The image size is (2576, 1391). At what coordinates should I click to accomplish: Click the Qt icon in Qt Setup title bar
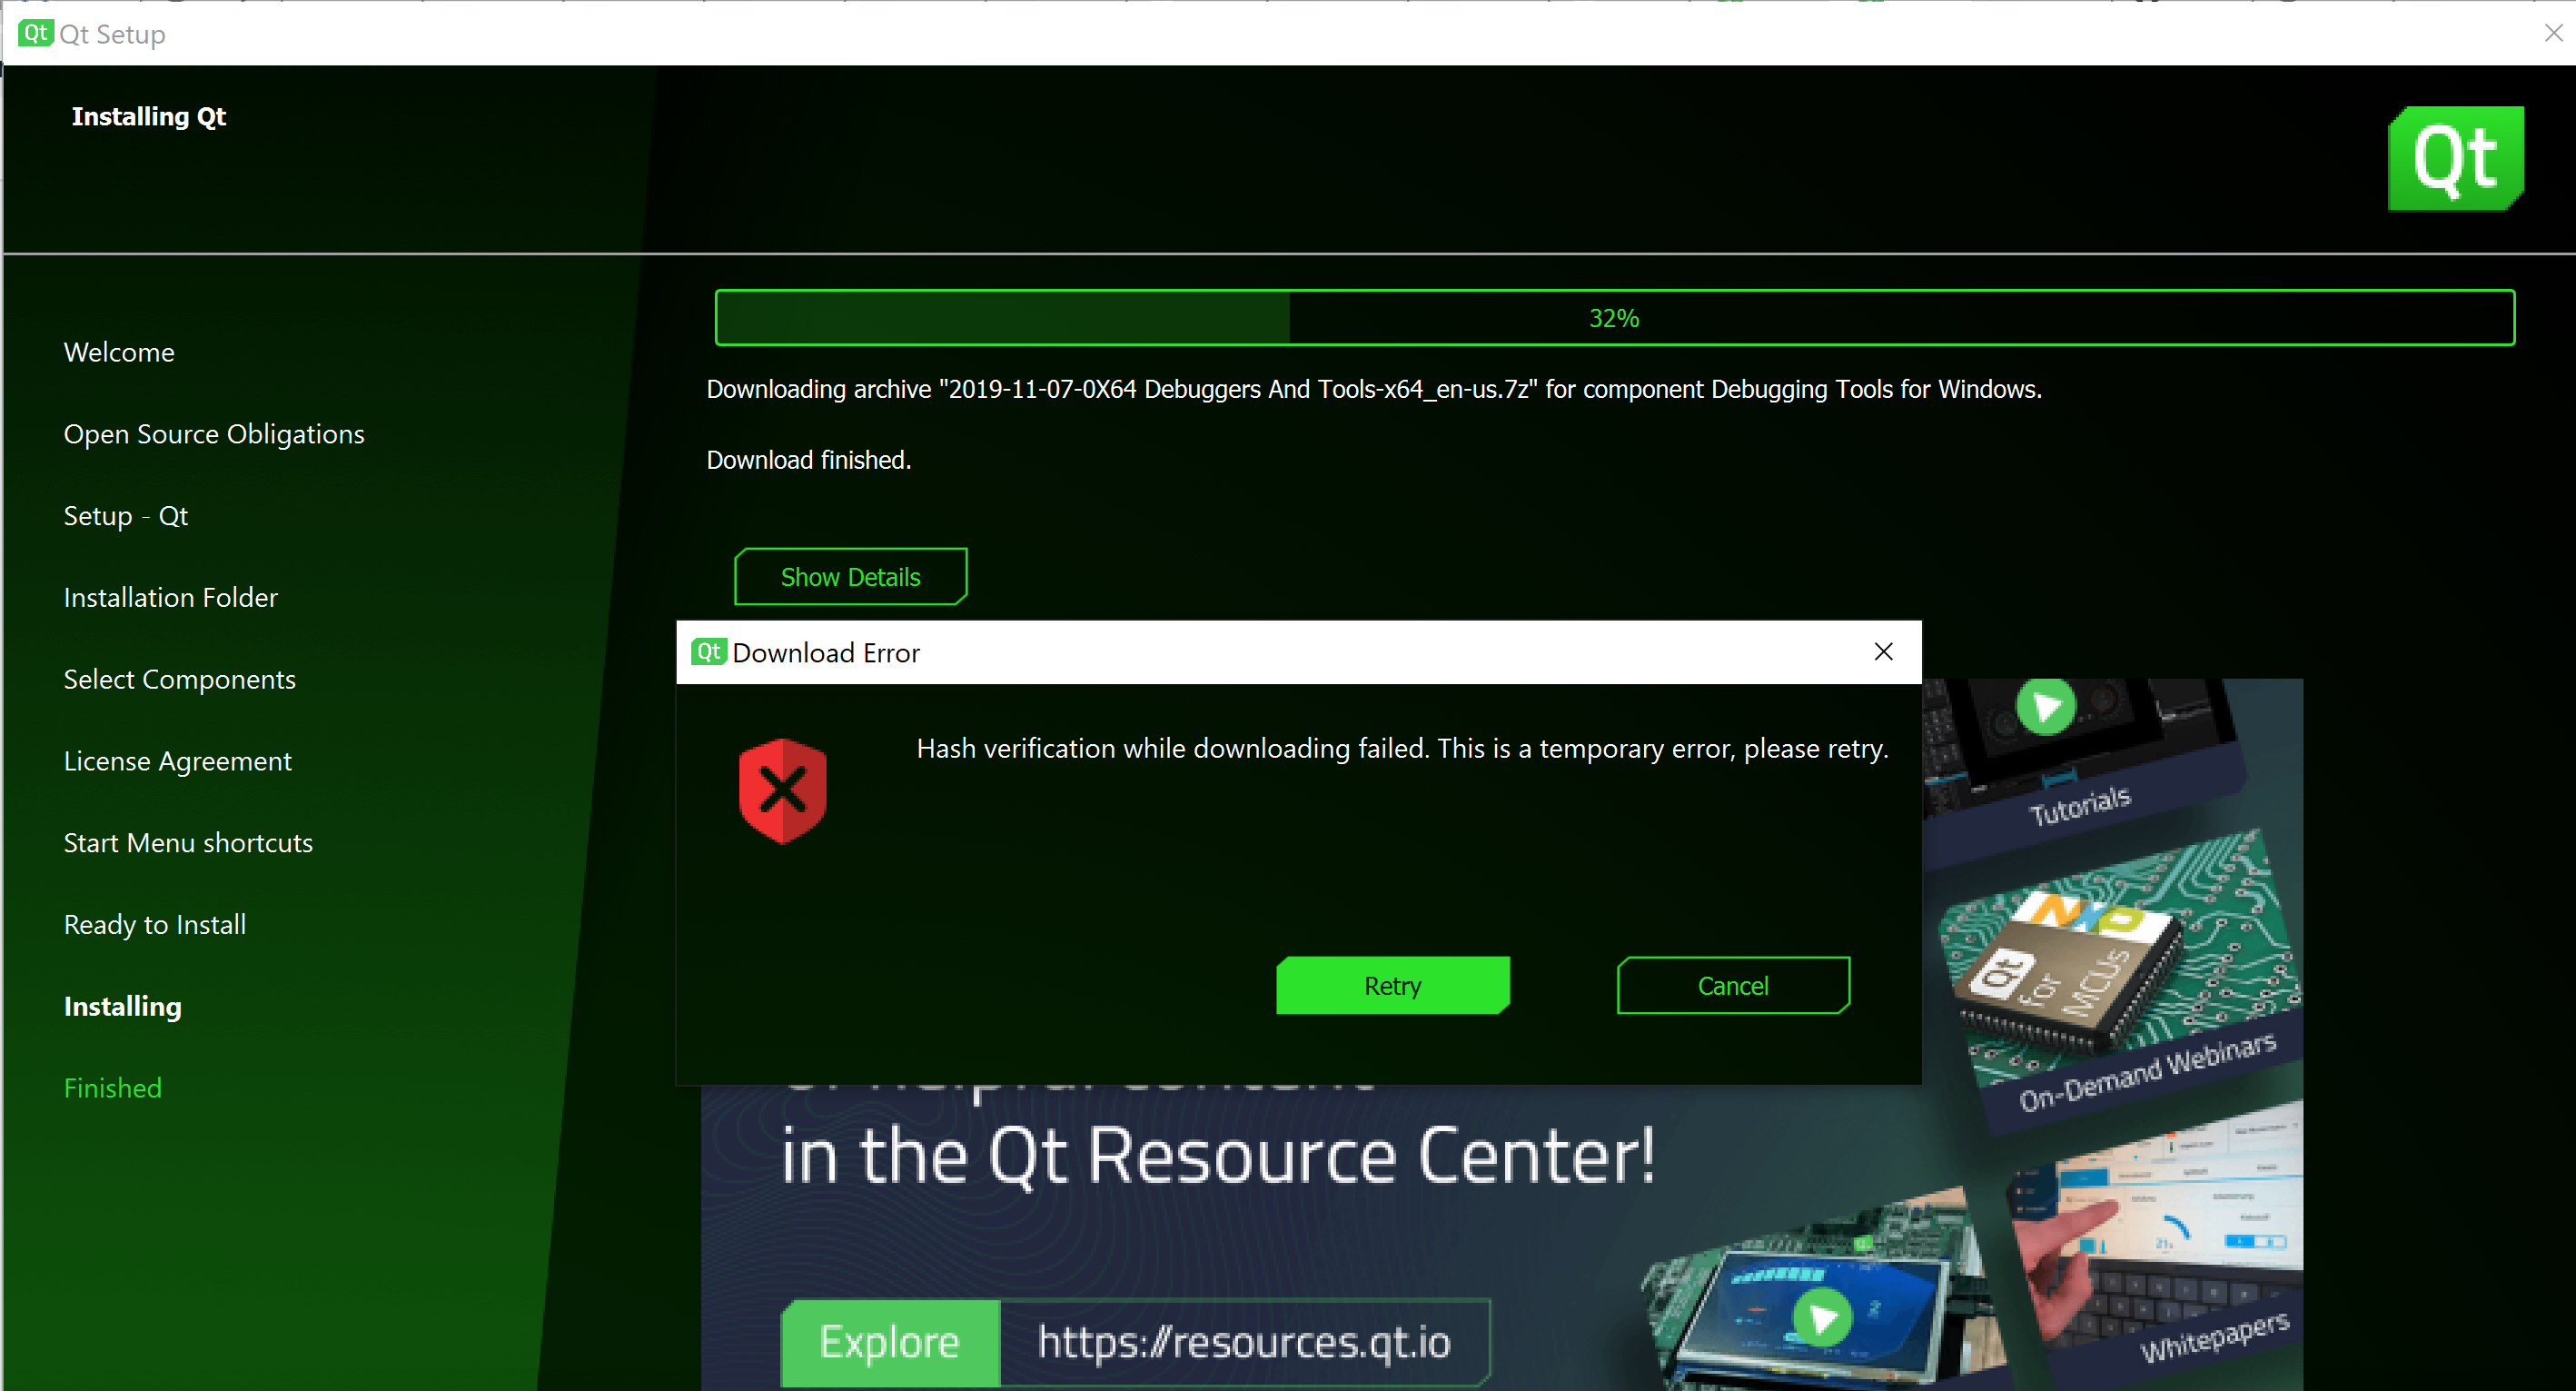[x=35, y=32]
